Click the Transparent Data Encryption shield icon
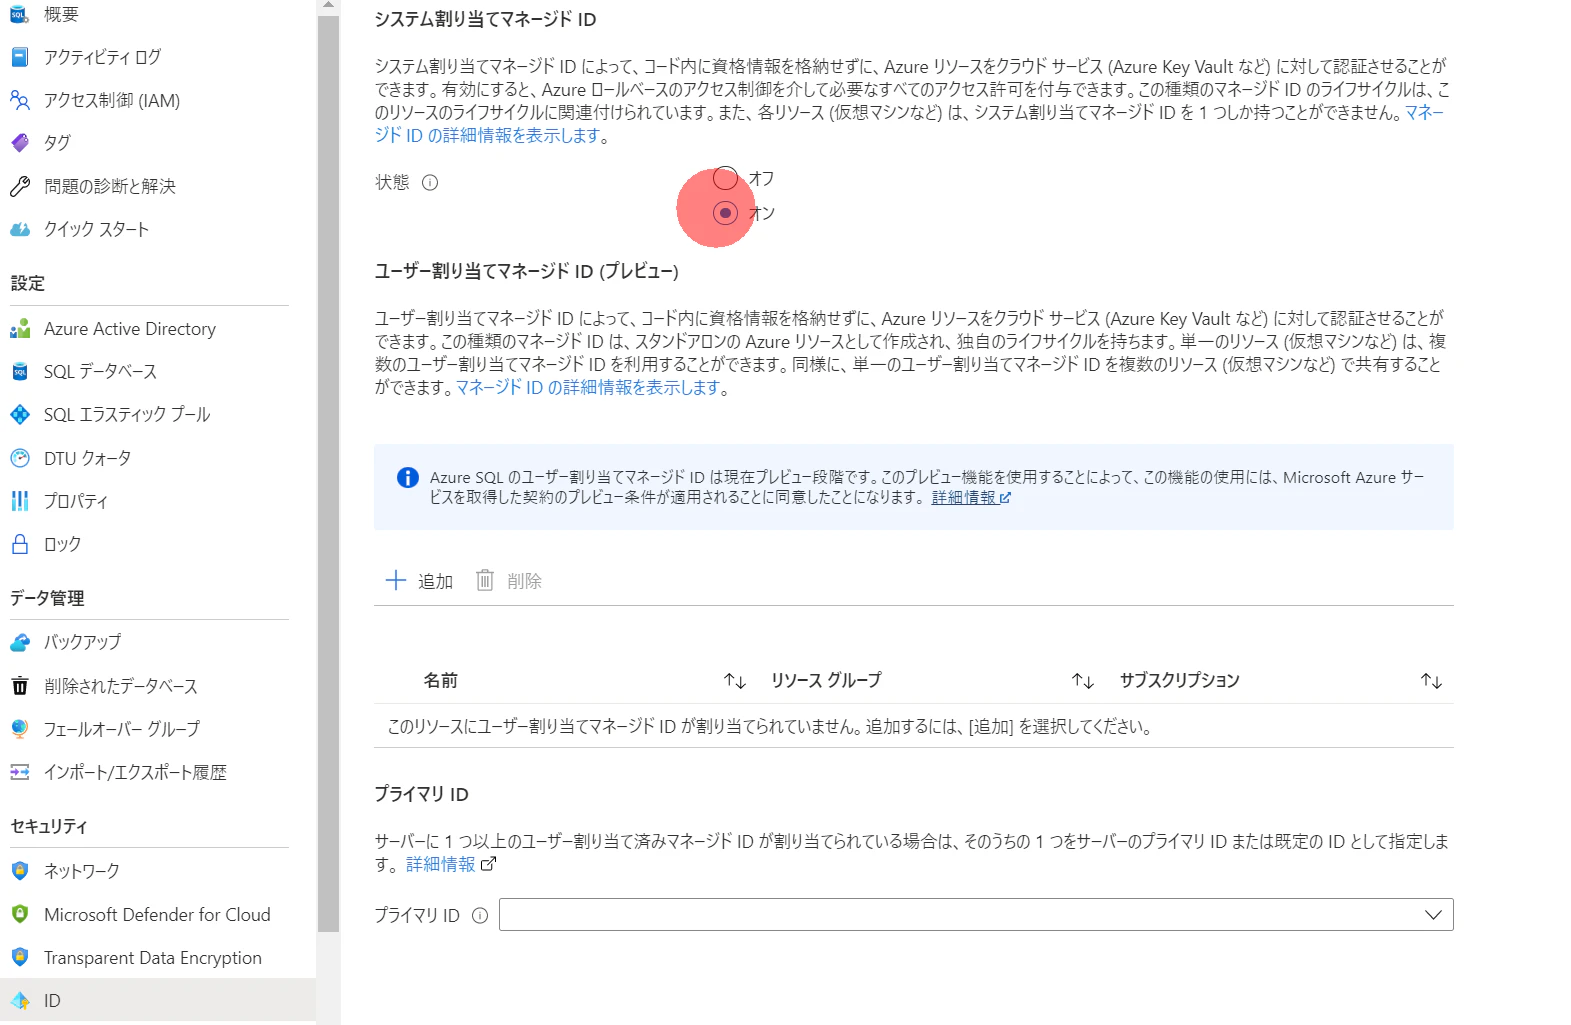The width and height of the screenshot is (1571, 1025). tap(19, 957)
